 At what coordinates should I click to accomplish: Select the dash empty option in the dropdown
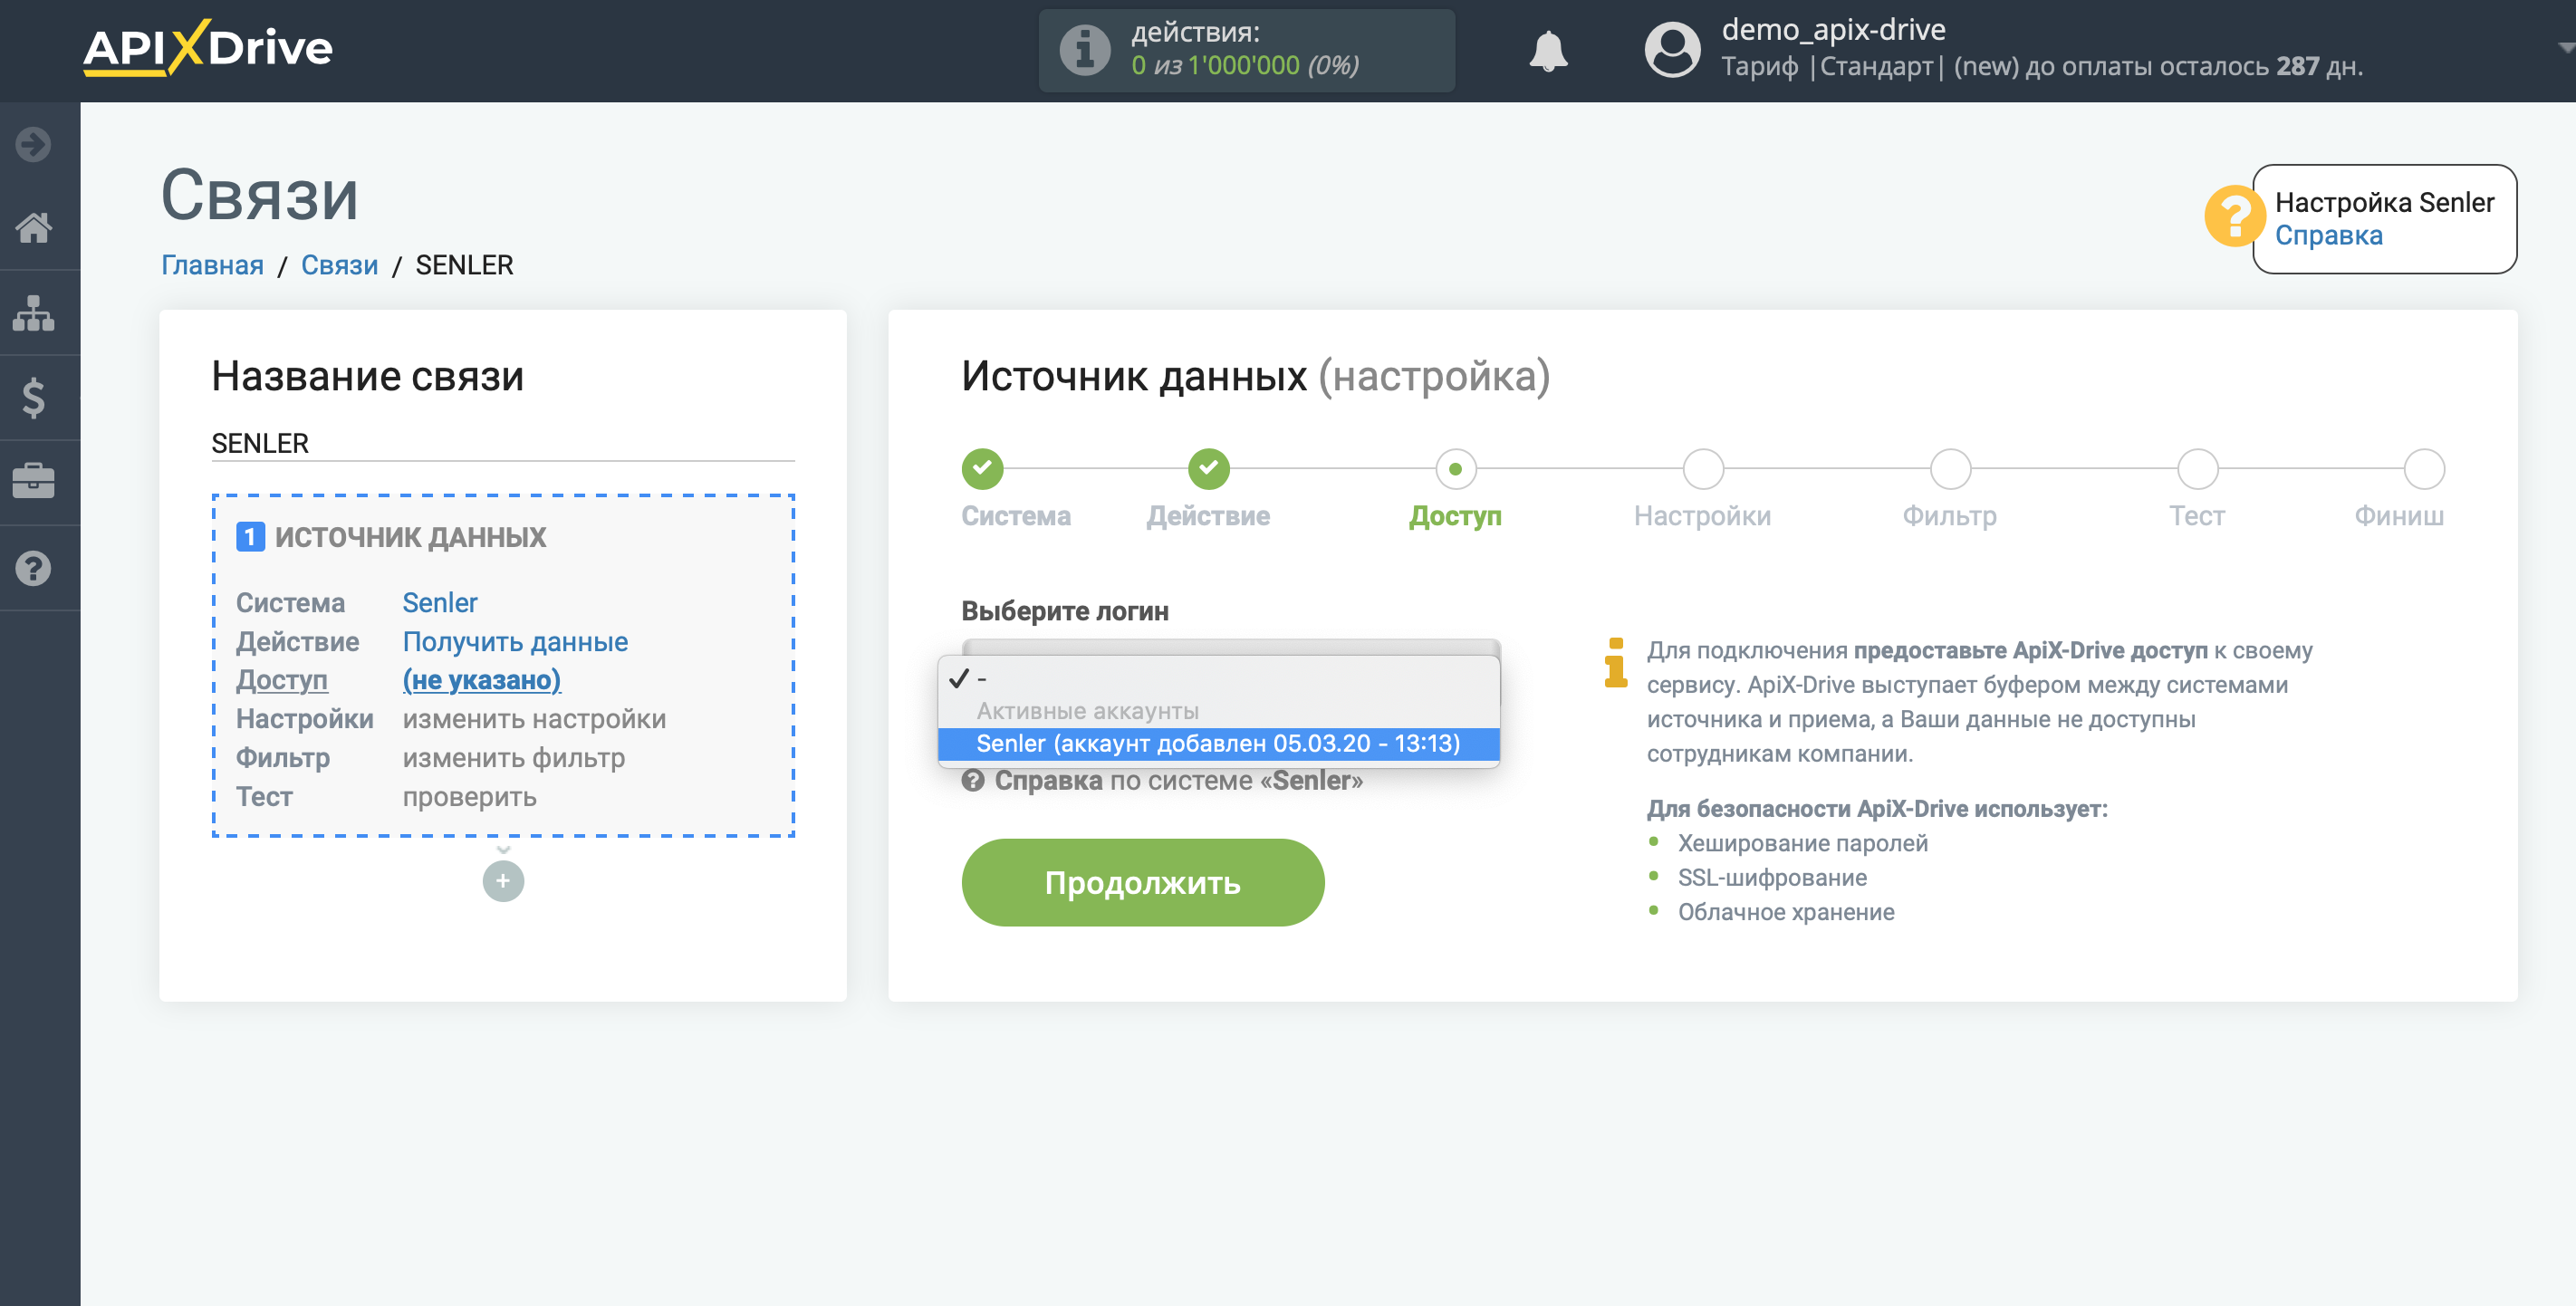(x=1218, y=678)
